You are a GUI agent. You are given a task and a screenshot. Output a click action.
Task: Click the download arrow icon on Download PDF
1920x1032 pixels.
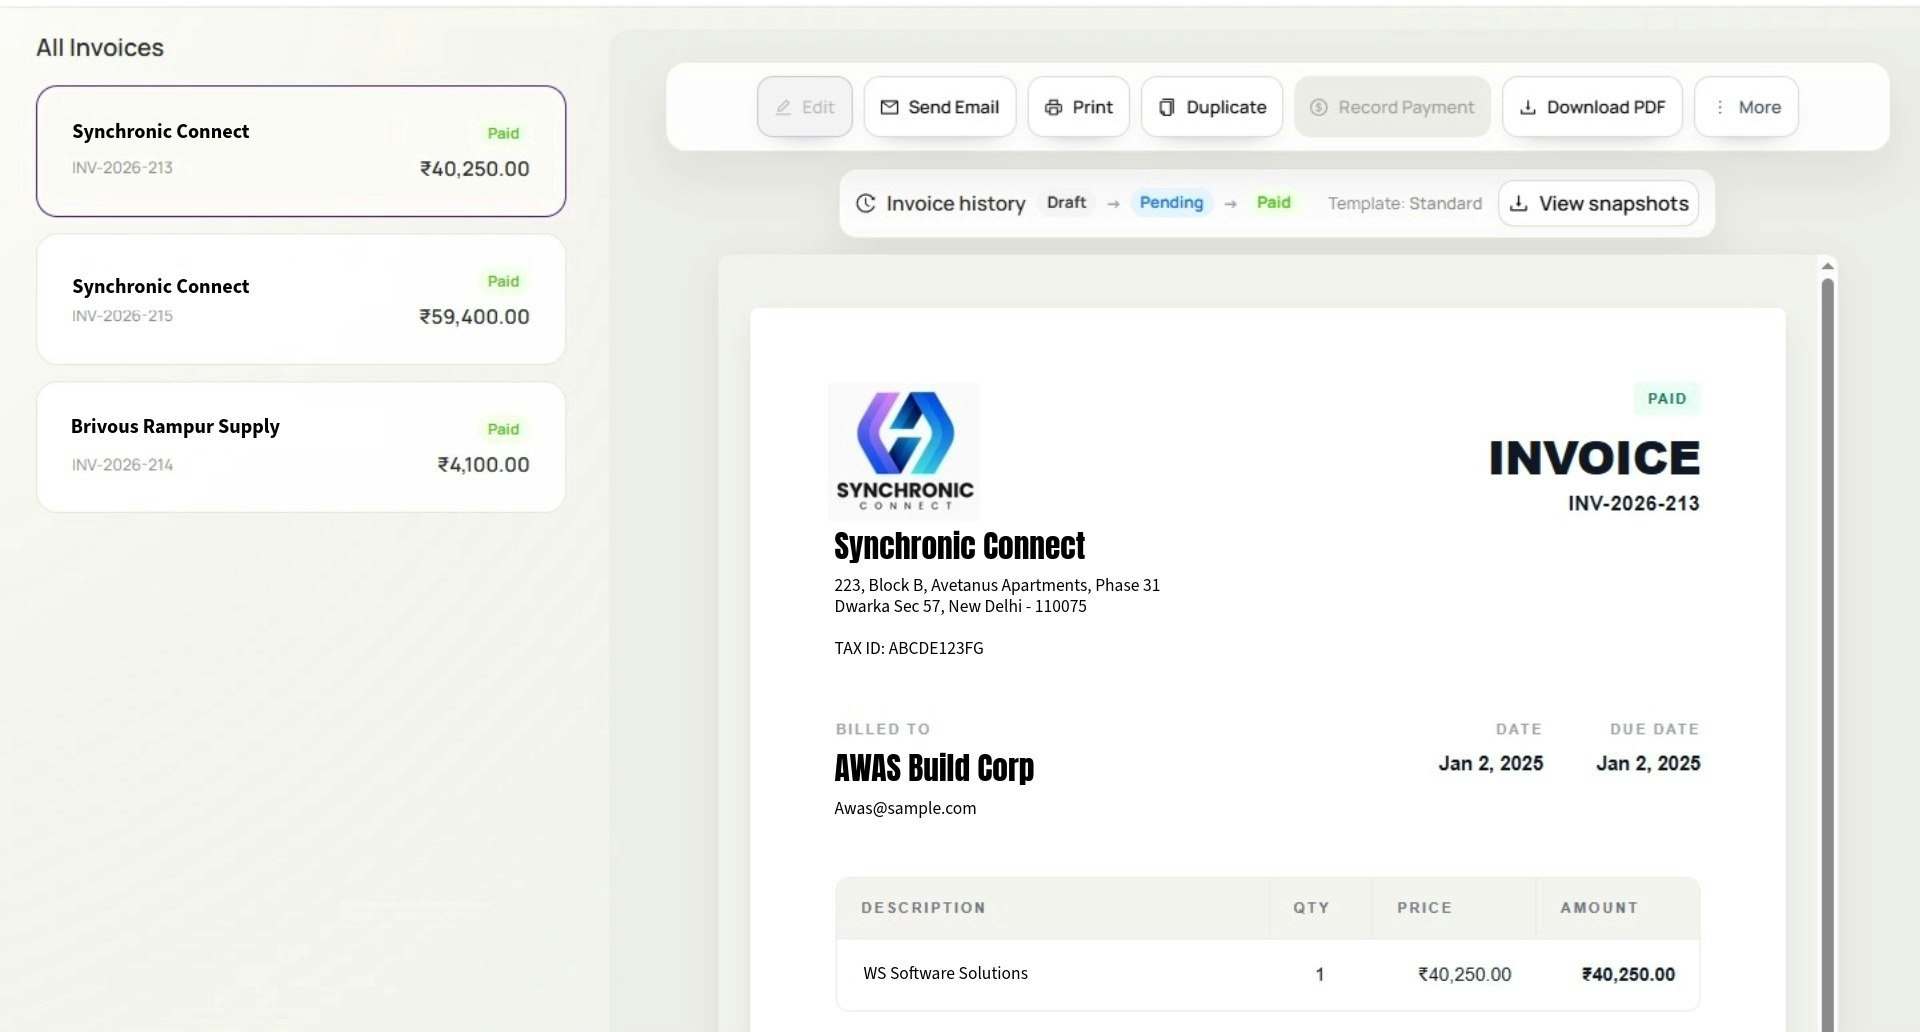pos(1528,107)
